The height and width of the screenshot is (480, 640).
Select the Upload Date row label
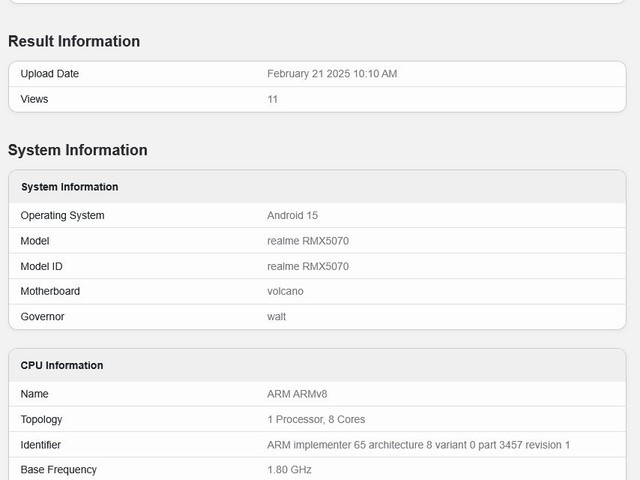[49, 74]
